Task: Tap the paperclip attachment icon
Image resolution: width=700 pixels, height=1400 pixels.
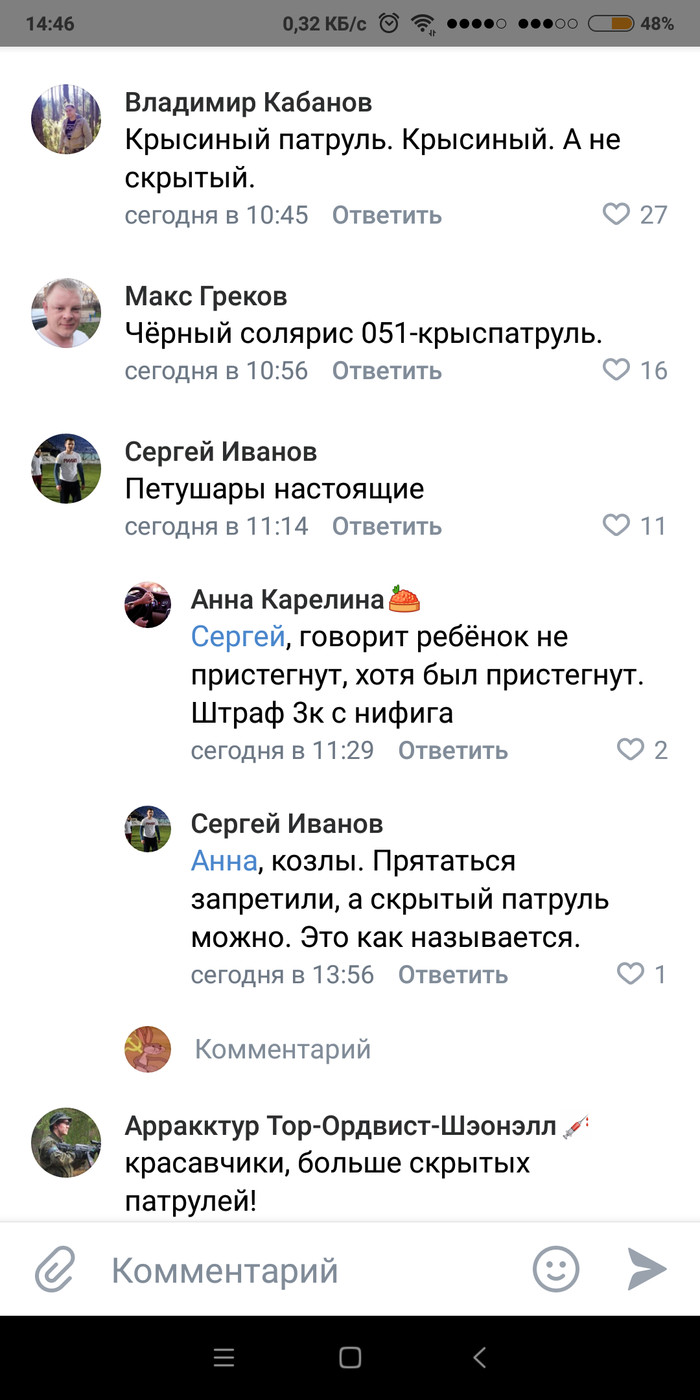Action: [x=55, y=1271]
